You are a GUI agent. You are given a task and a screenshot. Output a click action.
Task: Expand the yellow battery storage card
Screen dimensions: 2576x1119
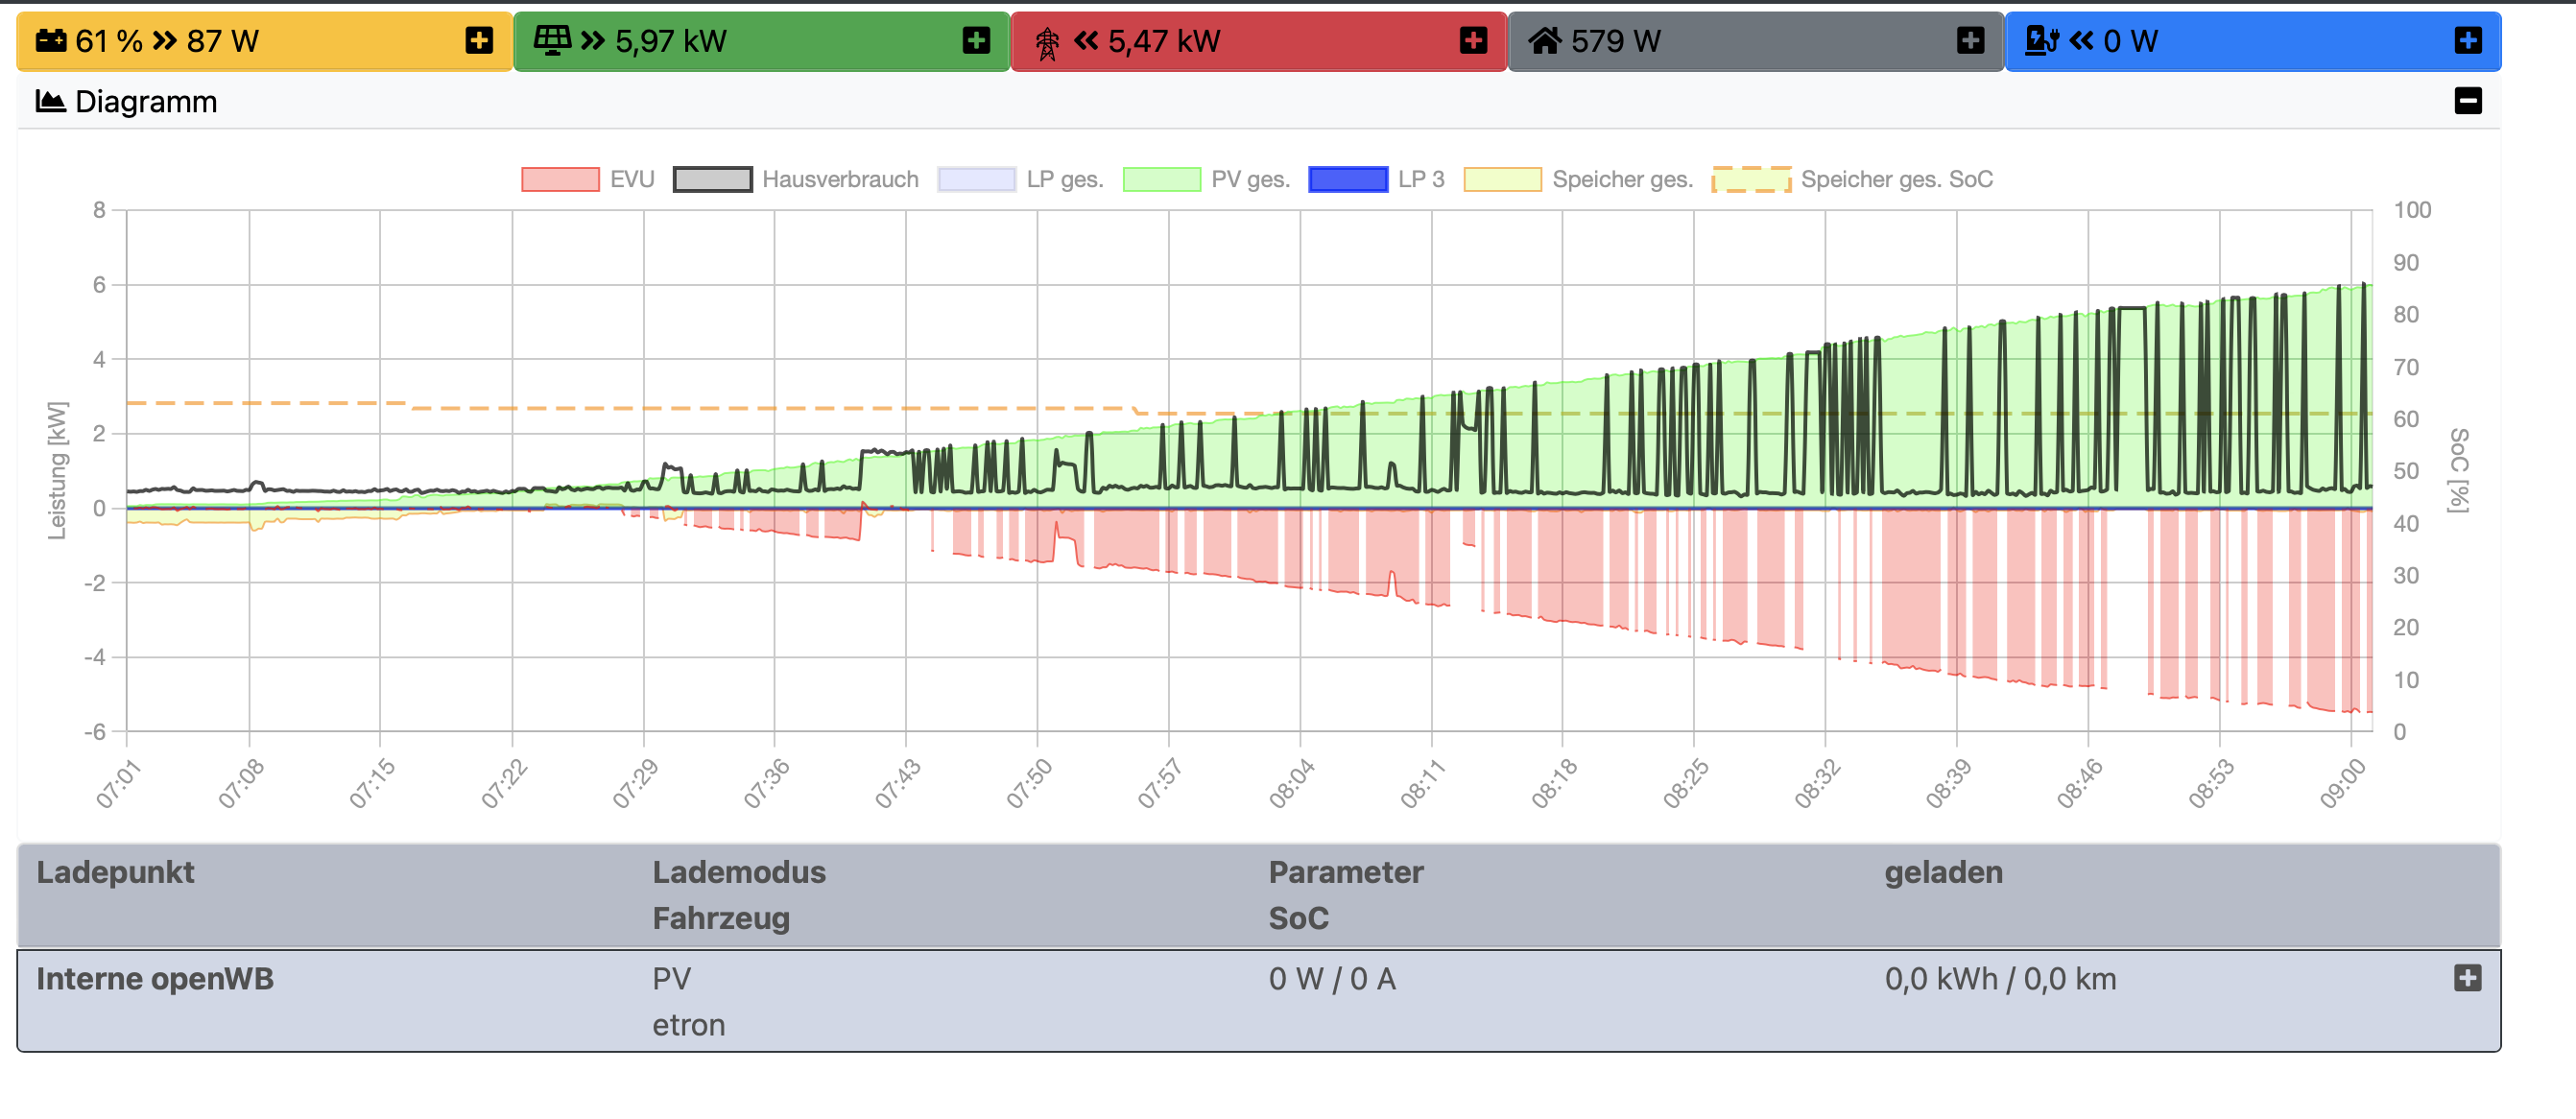pos(479,41)
